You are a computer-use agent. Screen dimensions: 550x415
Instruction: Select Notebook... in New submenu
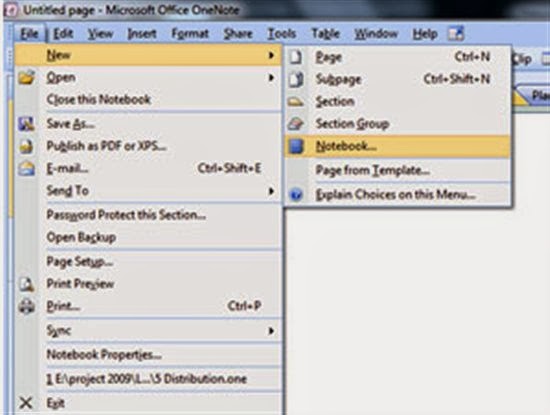397,146
